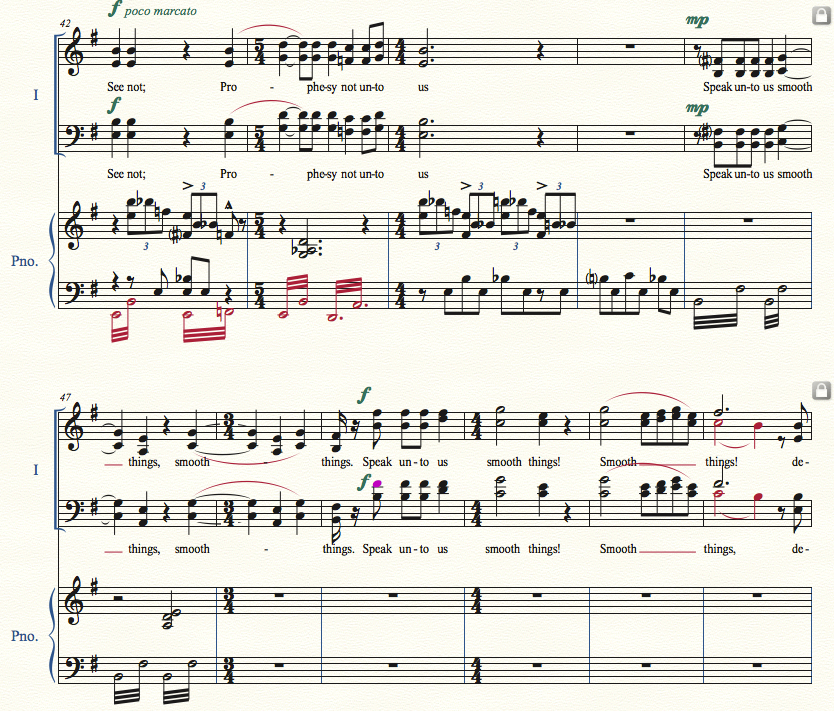This screenshot has width=834, height=711.
Task: Click the lock icon on the first system
Action: pyautogui.click(x=821, y=15)
